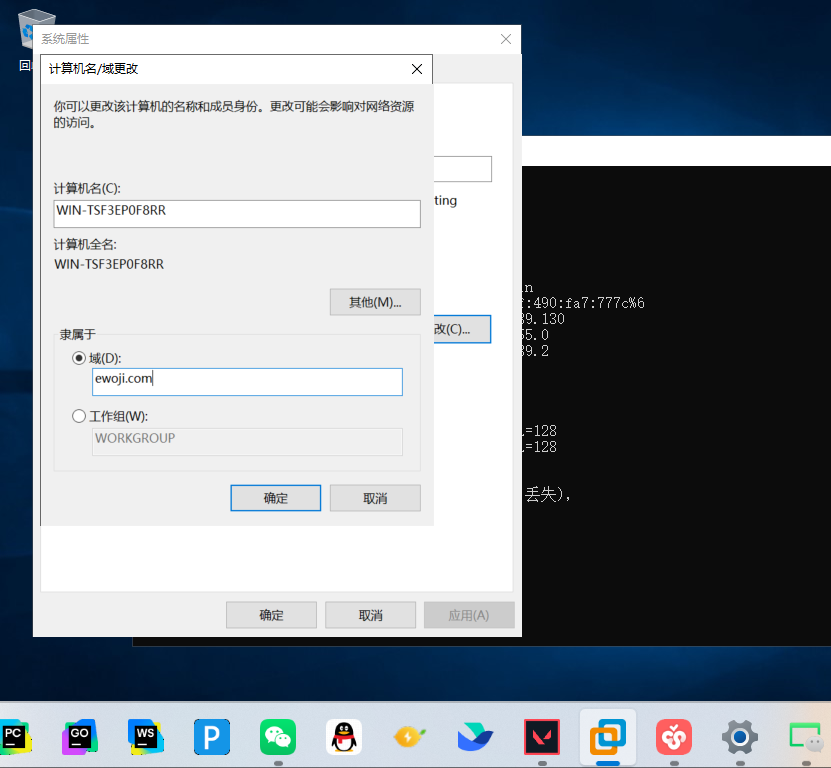Click the 丢失), text in the terminal

549,495
